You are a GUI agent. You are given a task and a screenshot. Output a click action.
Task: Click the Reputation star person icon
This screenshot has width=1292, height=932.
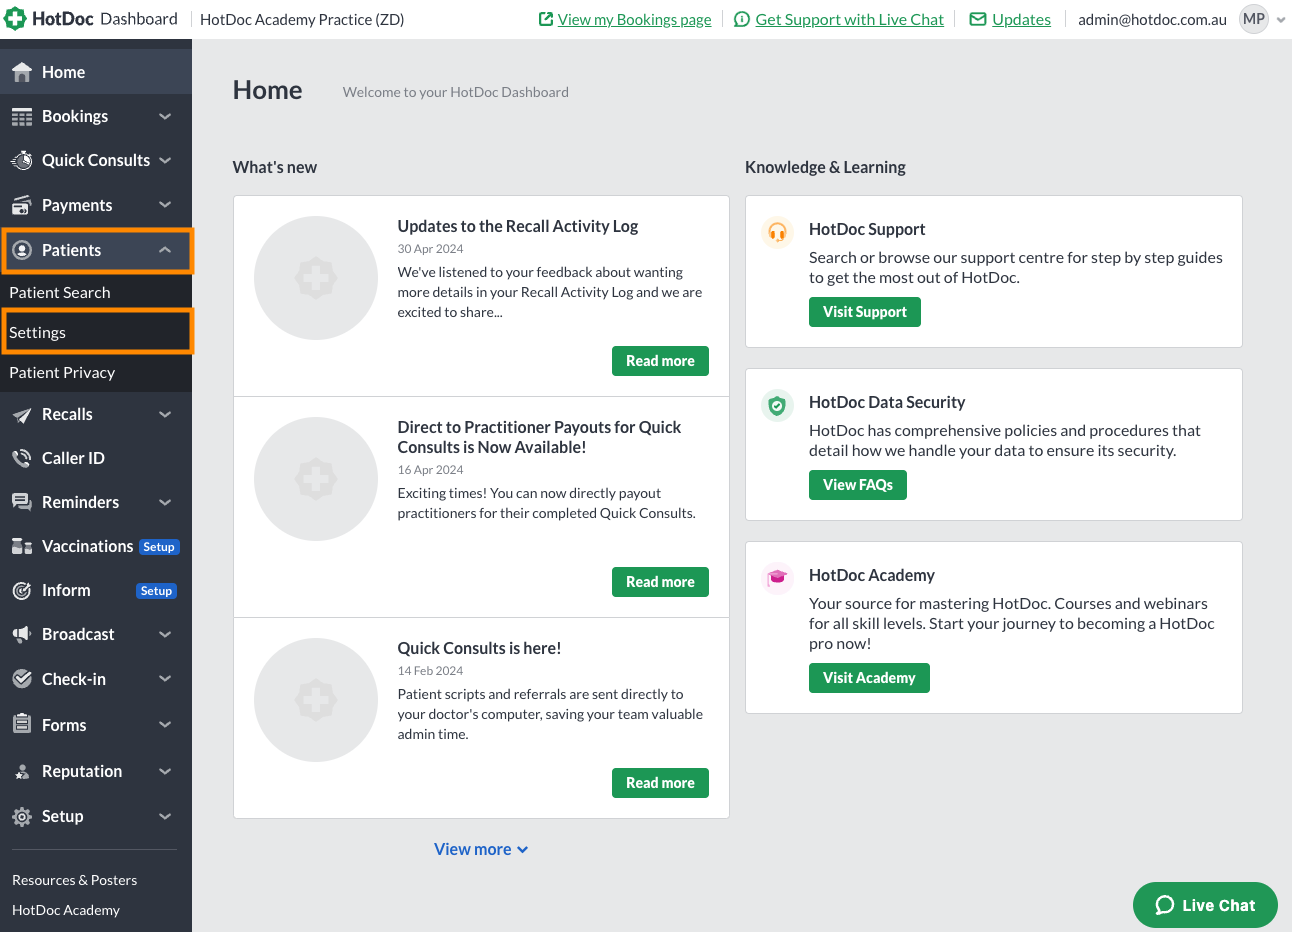click(22, 772)
